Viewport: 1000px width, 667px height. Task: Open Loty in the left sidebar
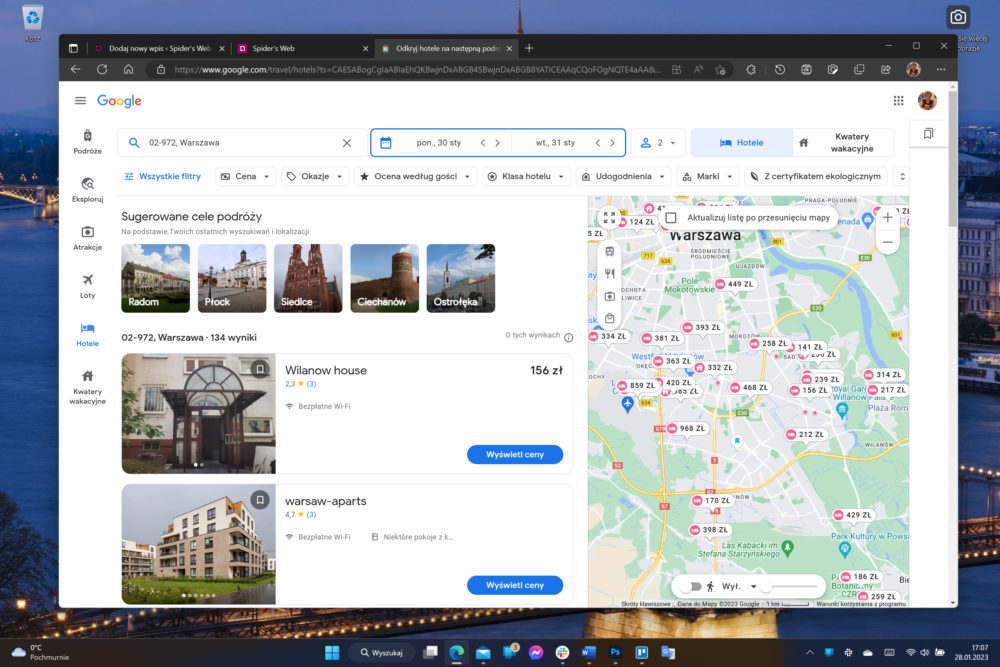[87, 286]
